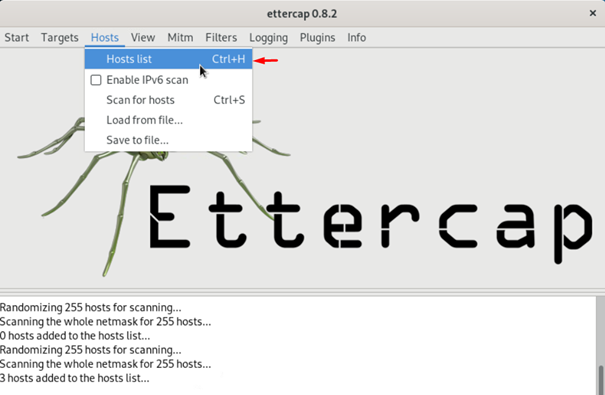
Task: Tick the Enable IPv6 scan checkbox
Action: (x=96, y=80)
